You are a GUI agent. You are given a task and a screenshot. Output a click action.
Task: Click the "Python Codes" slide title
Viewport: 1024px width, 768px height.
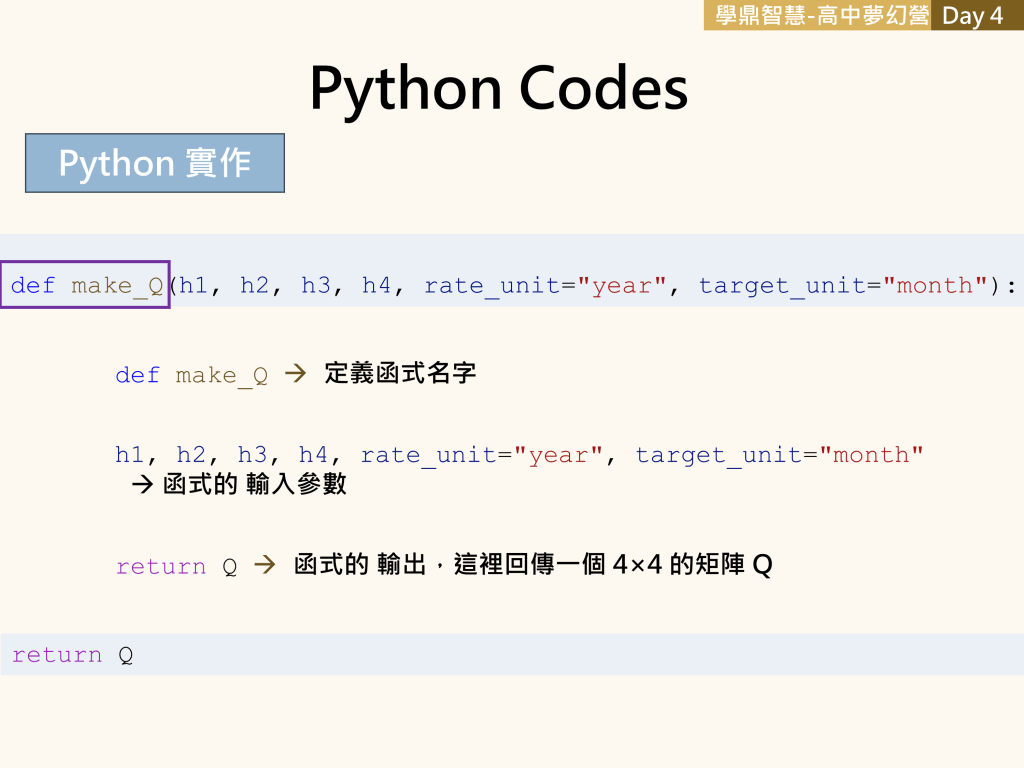tap(498, 88)
